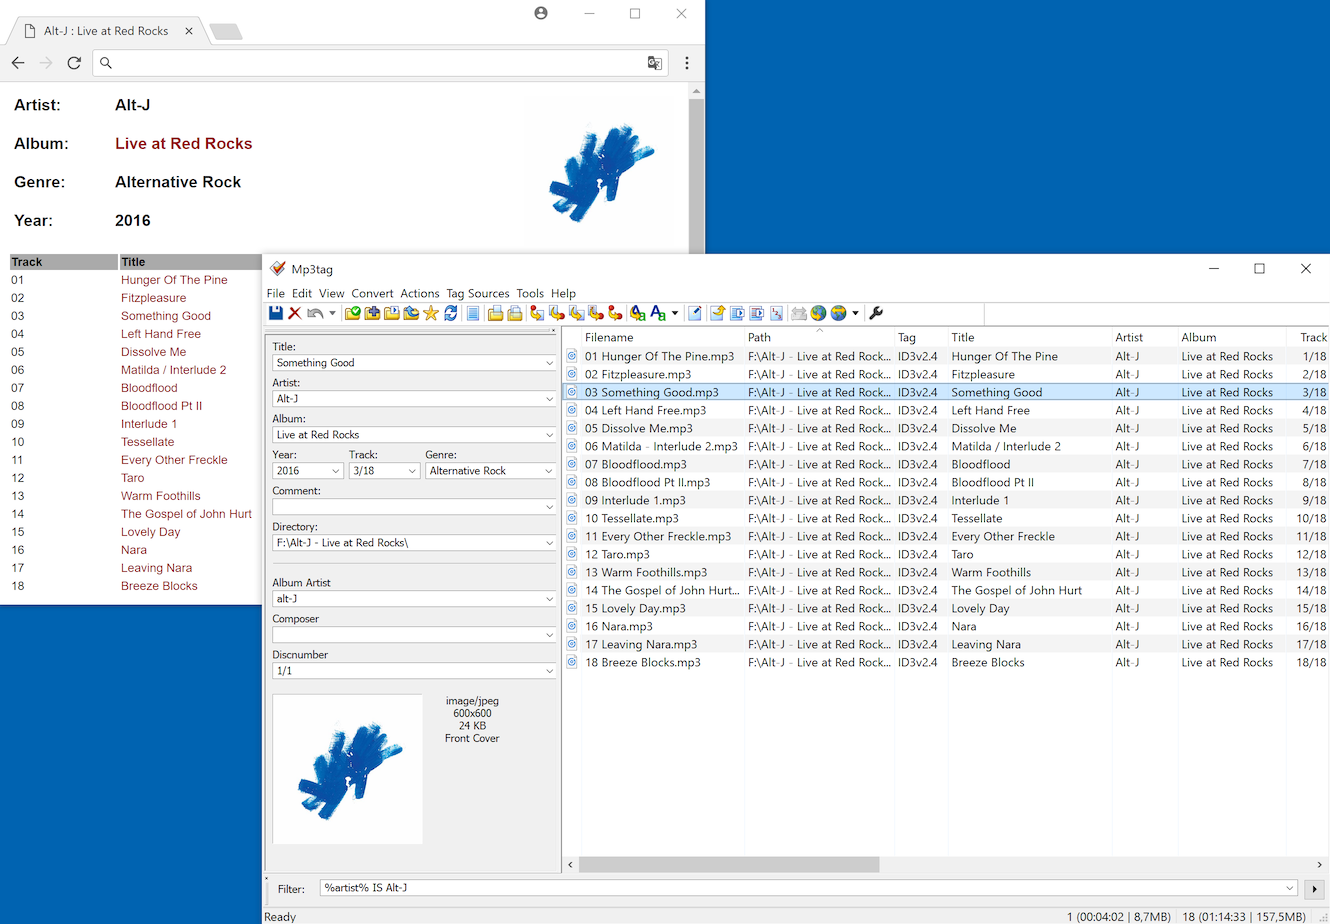Screen dimensions: 1330x924
Task: Go back using the browser back button
Action: pyautogui.click(x=17, y=62)
